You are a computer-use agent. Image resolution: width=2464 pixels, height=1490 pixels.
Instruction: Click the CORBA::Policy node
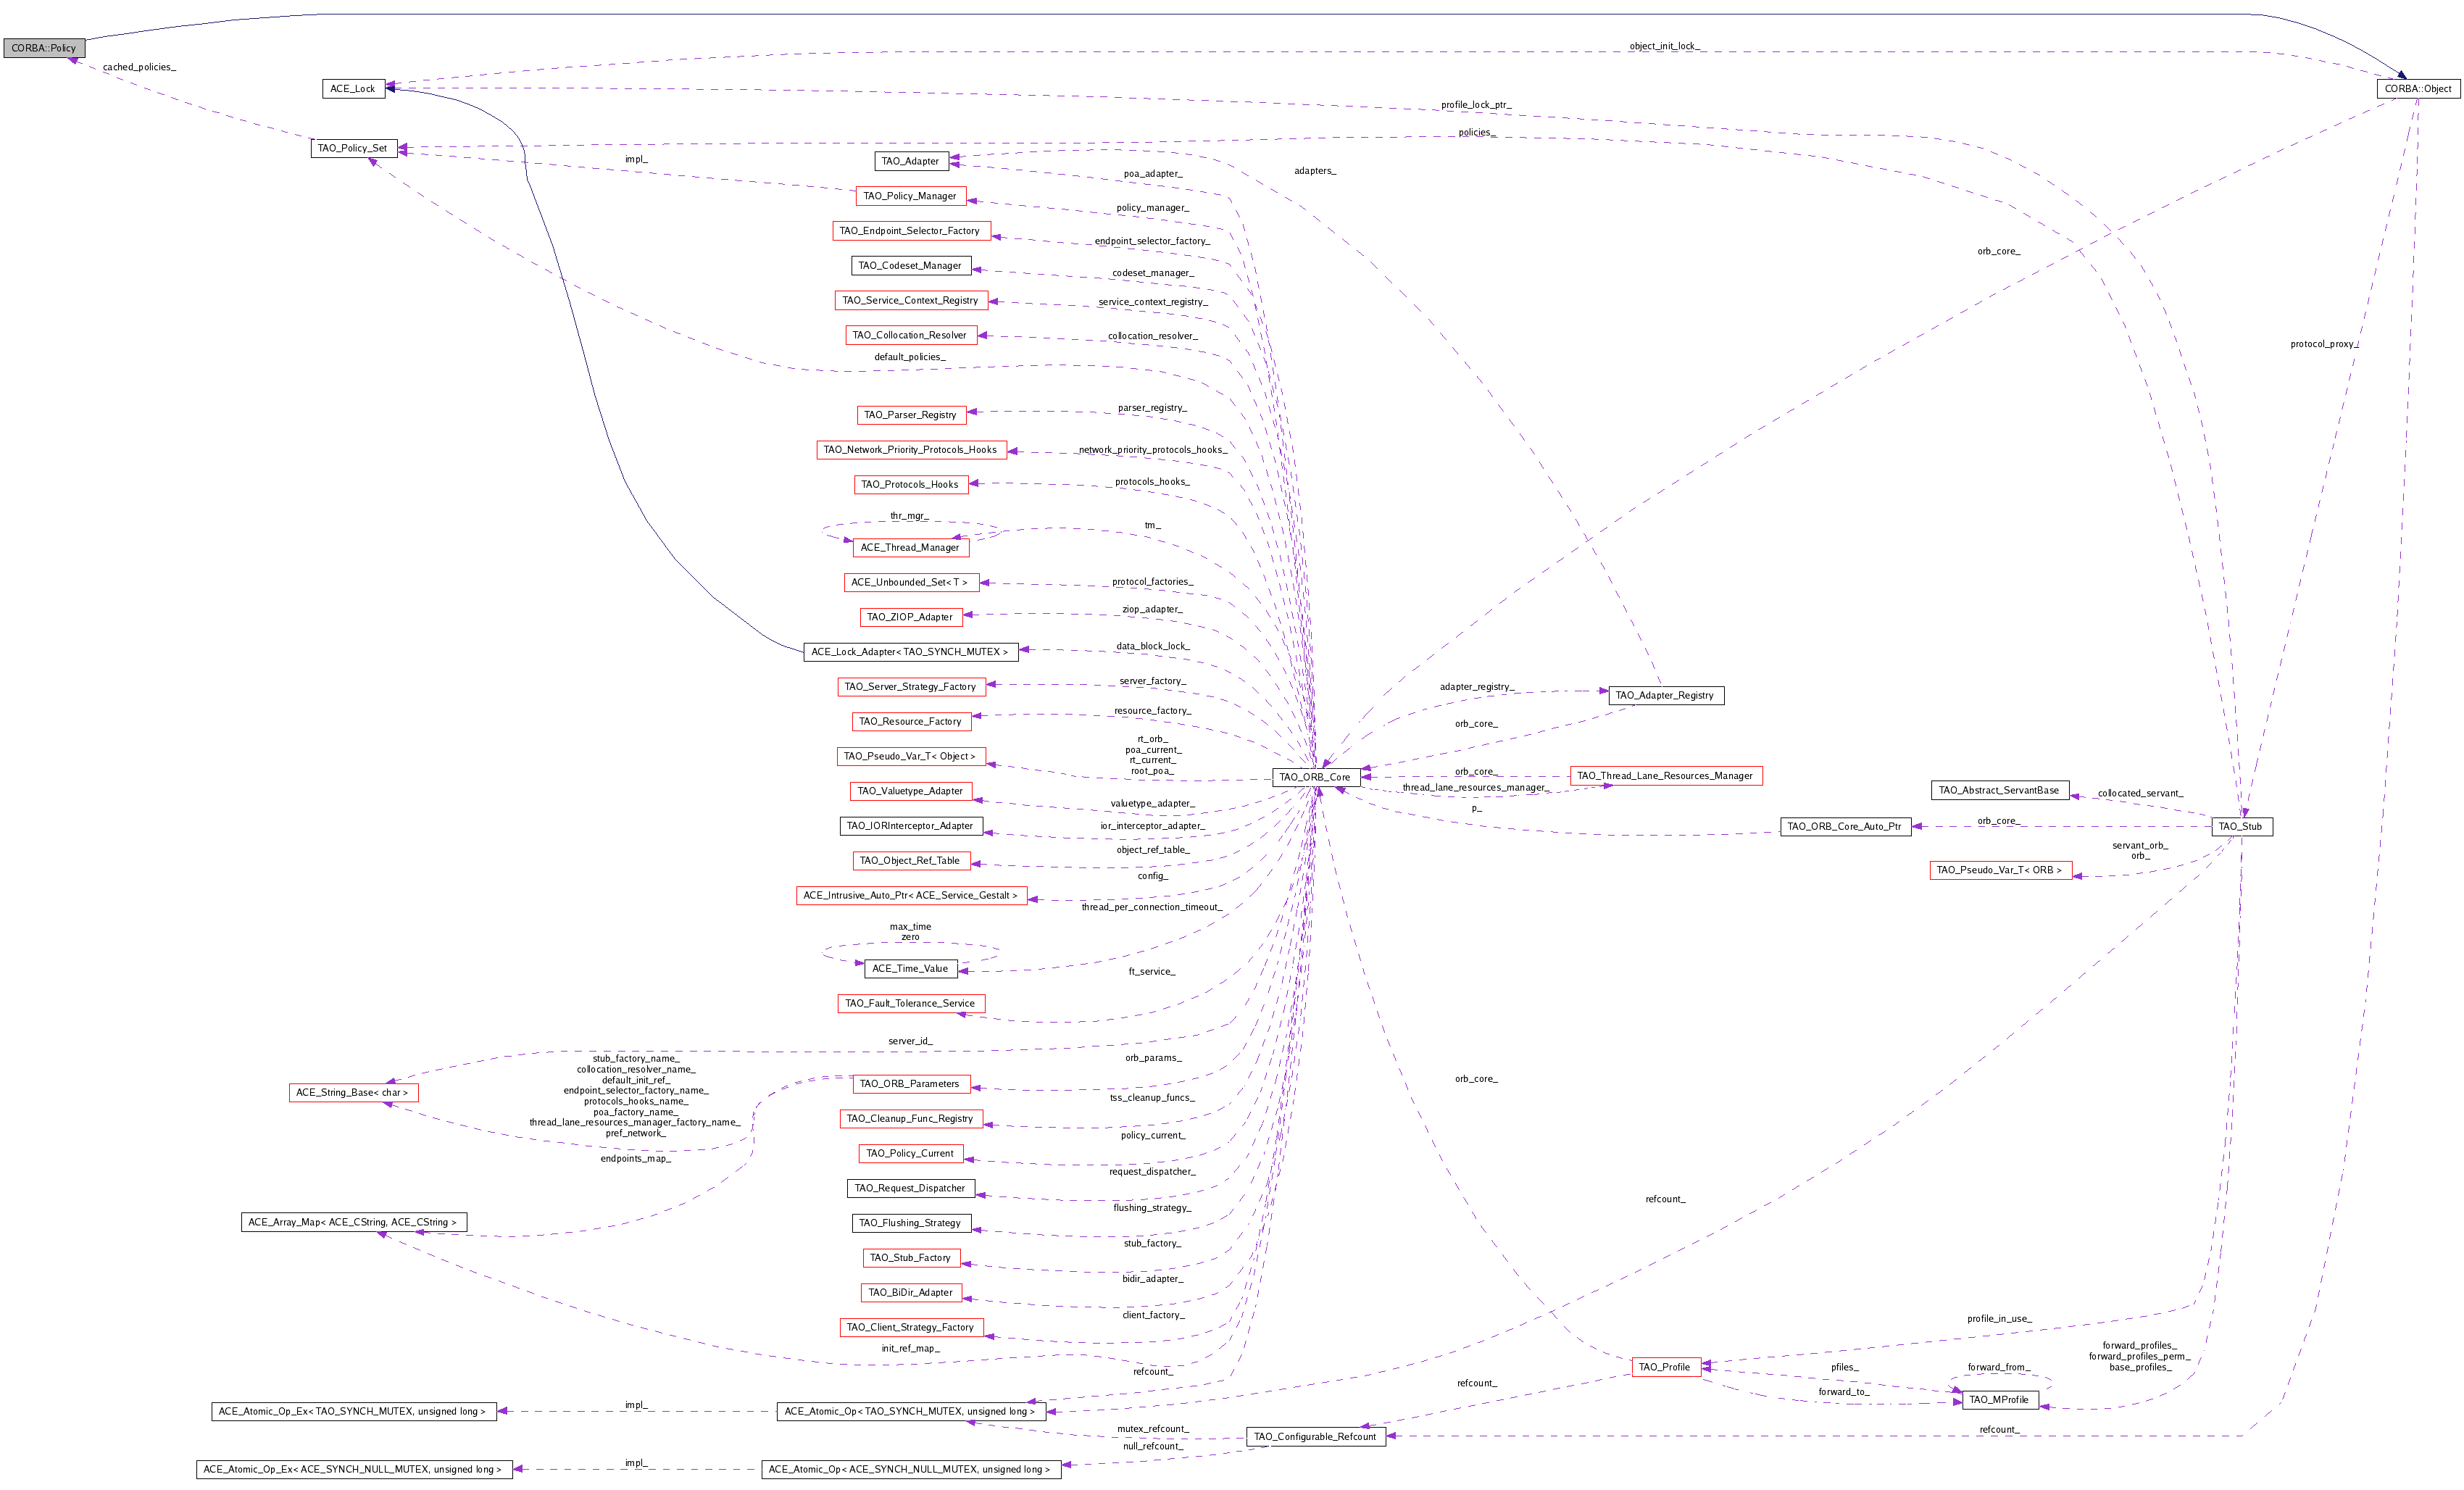44,48
